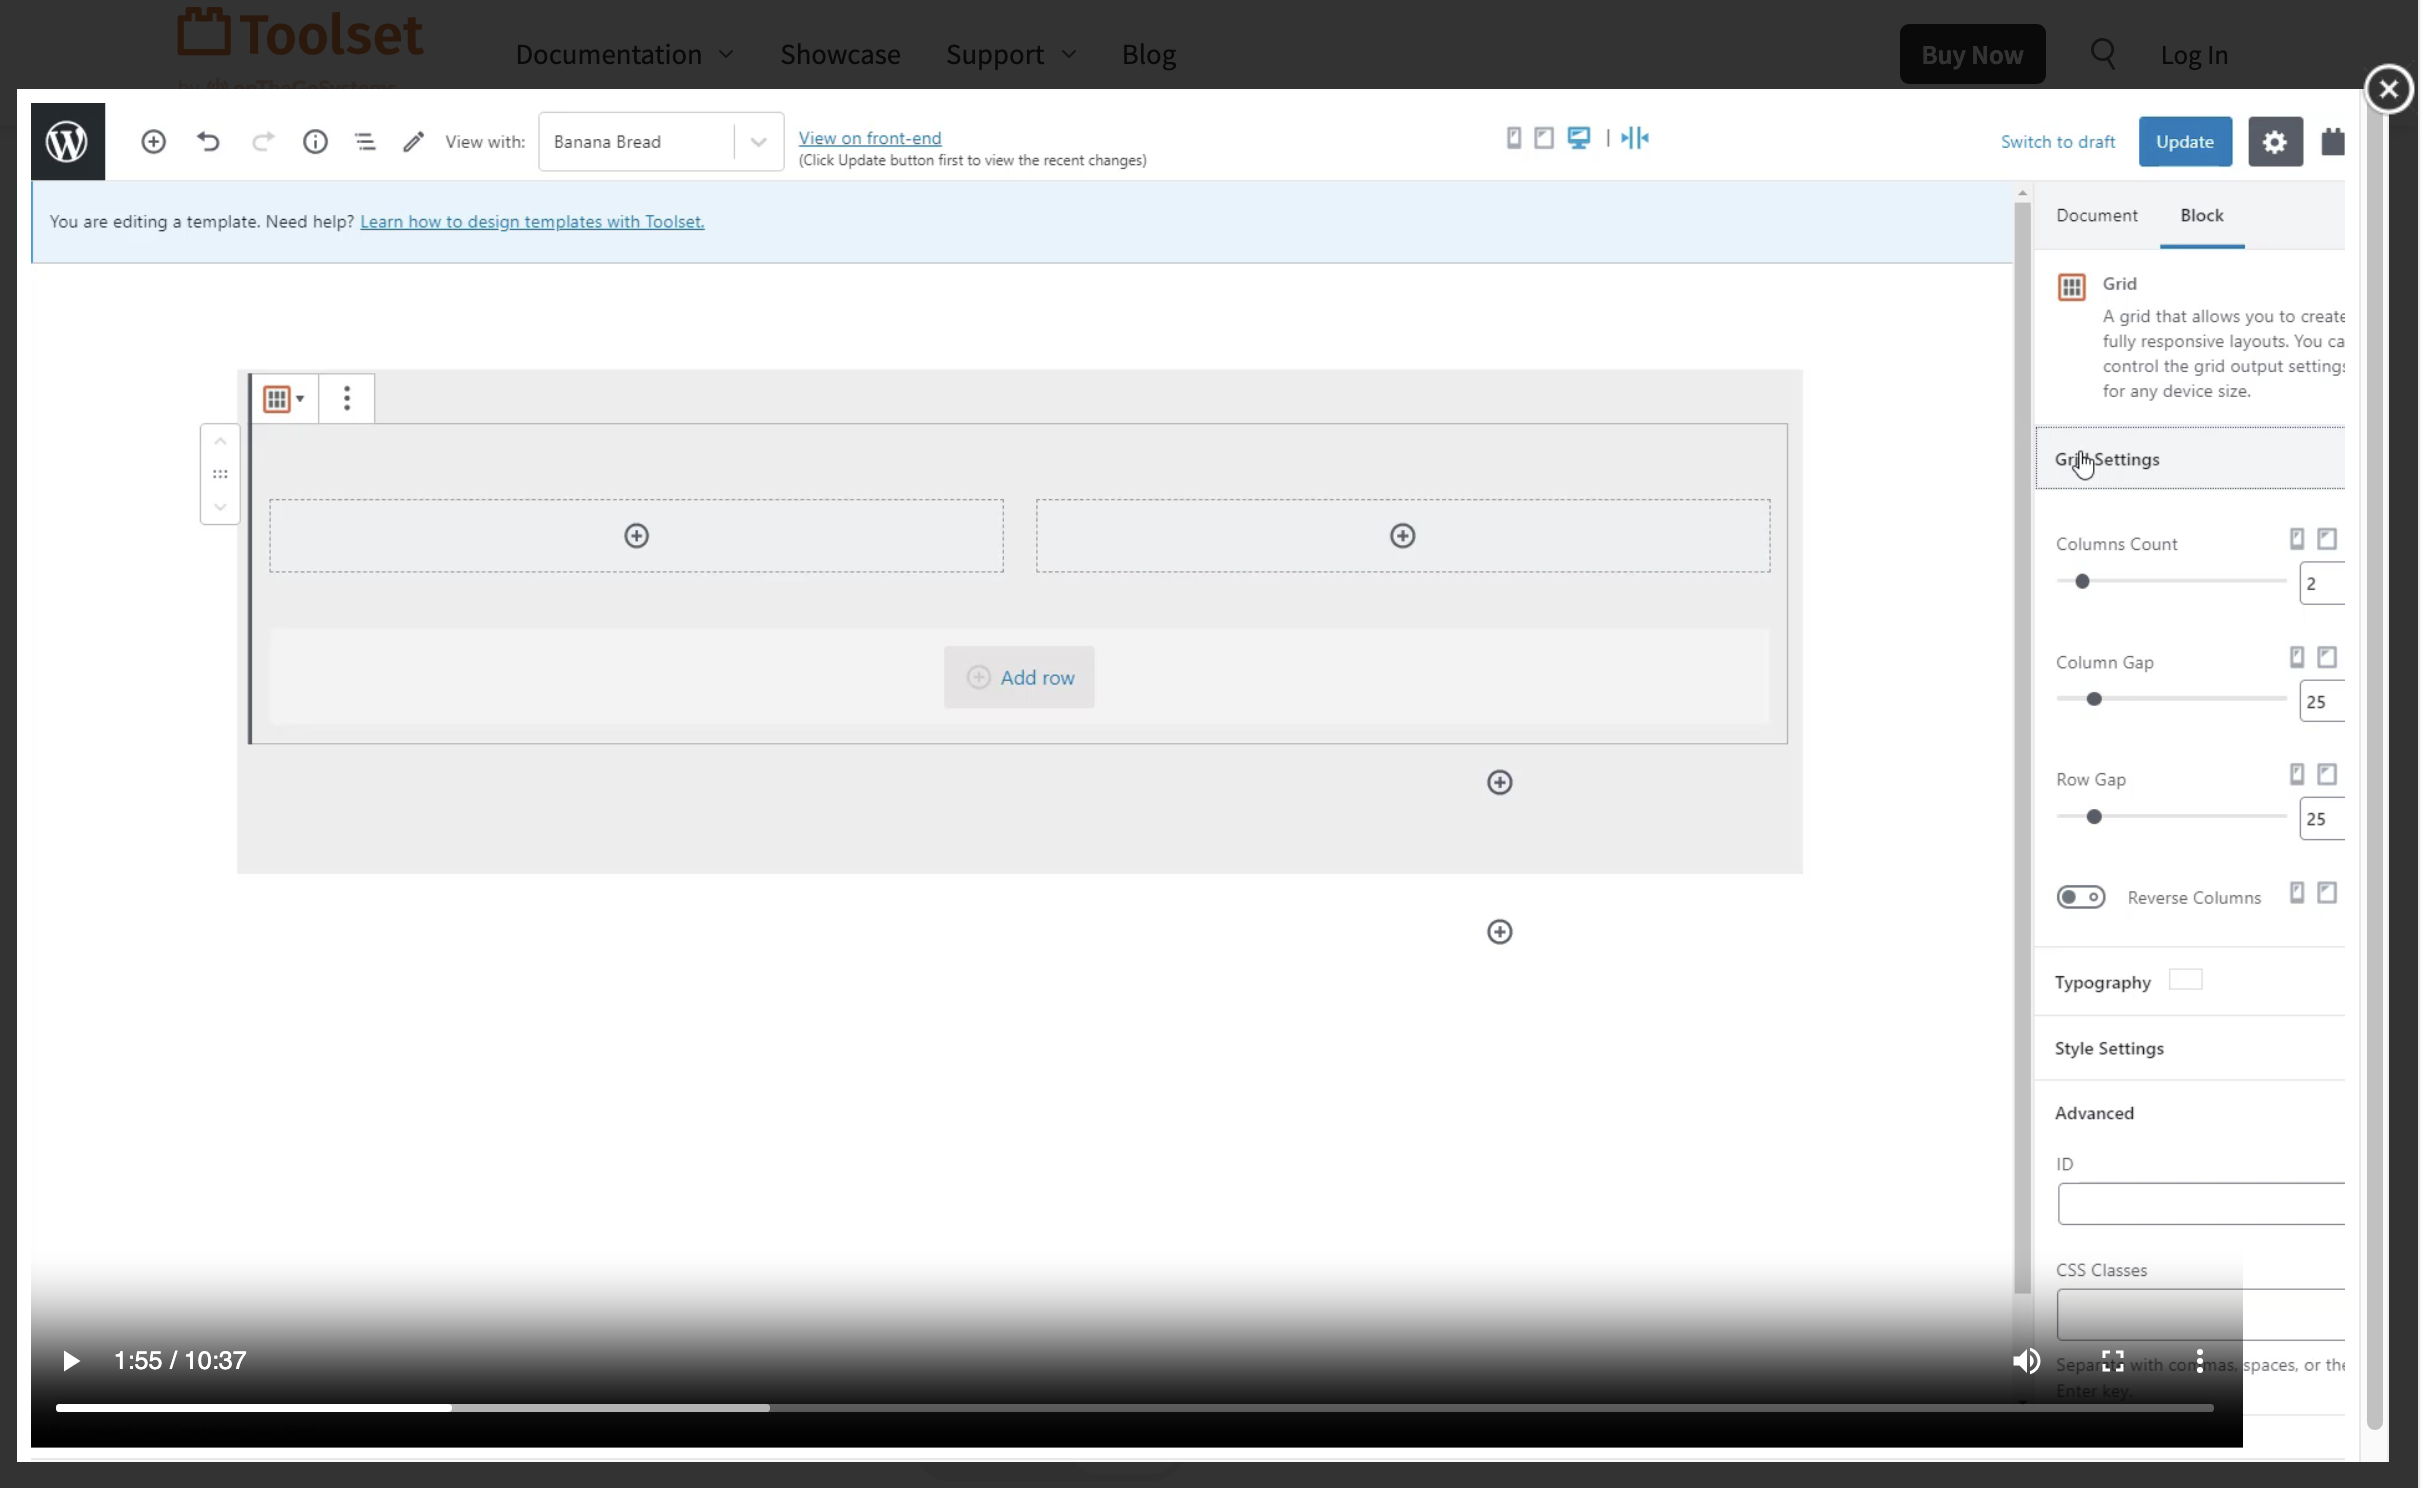
Task: Click Switch to draft
Action: tap(2057, 142)
